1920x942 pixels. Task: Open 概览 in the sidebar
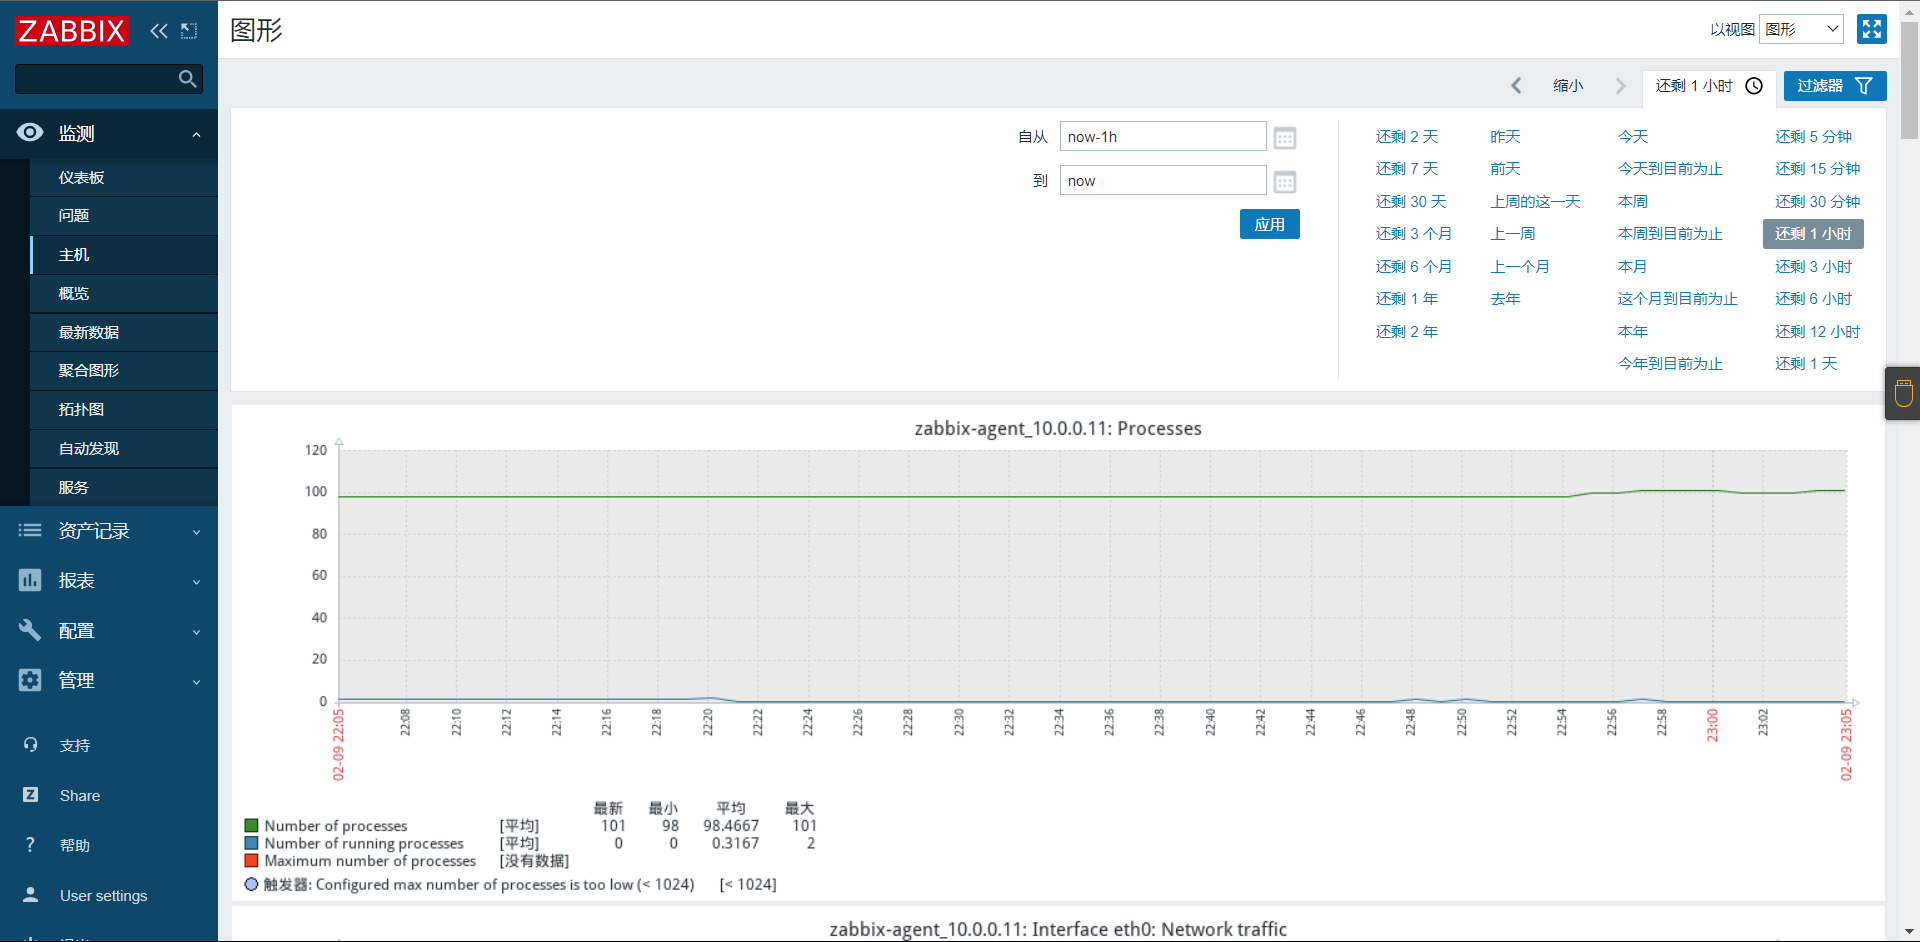pyautogui.click(x=124, y=293)
